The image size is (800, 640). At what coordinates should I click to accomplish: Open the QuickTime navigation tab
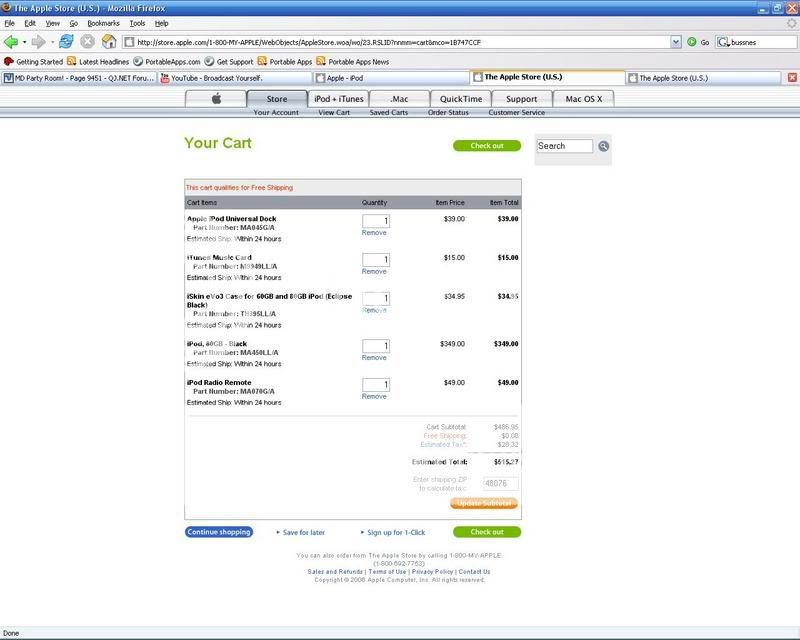pos(462,98)
